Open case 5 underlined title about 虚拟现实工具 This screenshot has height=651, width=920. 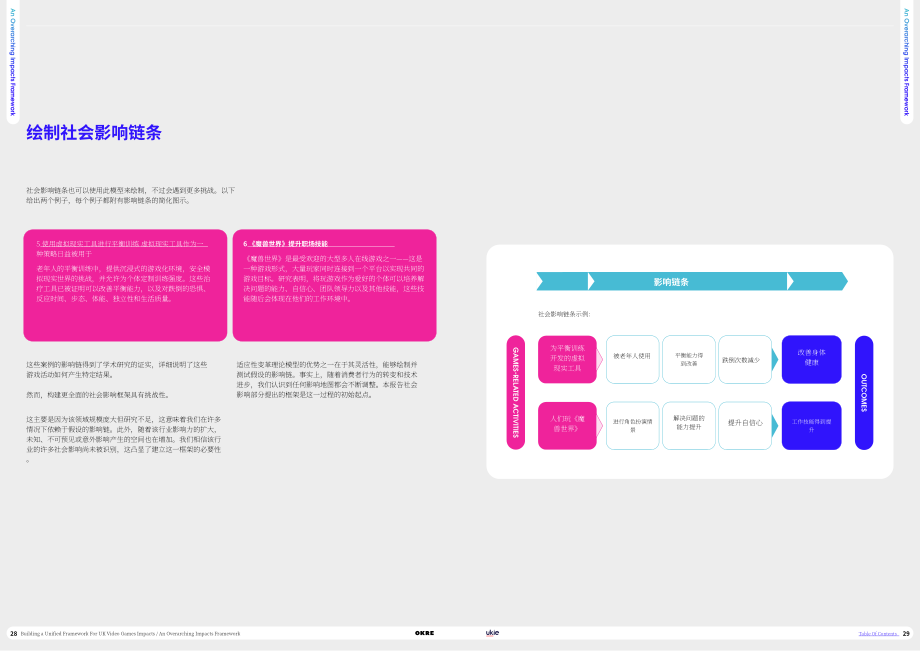121,249
